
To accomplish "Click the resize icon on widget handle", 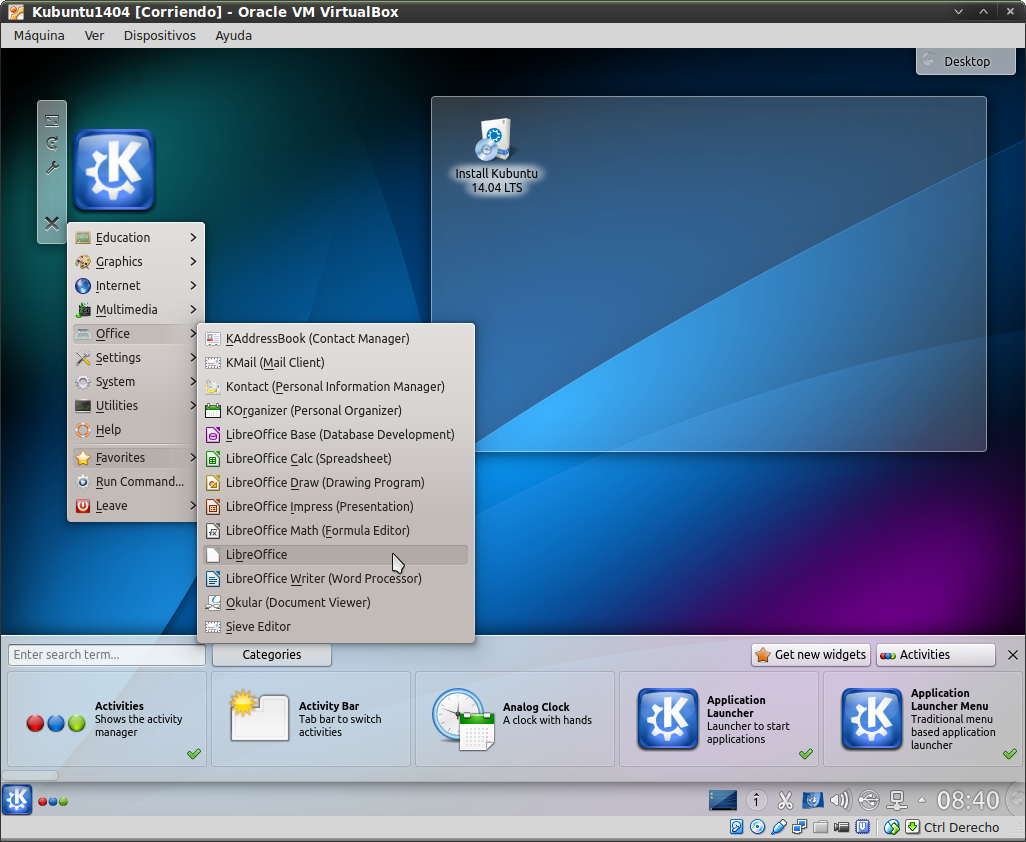I will [52, 121].
